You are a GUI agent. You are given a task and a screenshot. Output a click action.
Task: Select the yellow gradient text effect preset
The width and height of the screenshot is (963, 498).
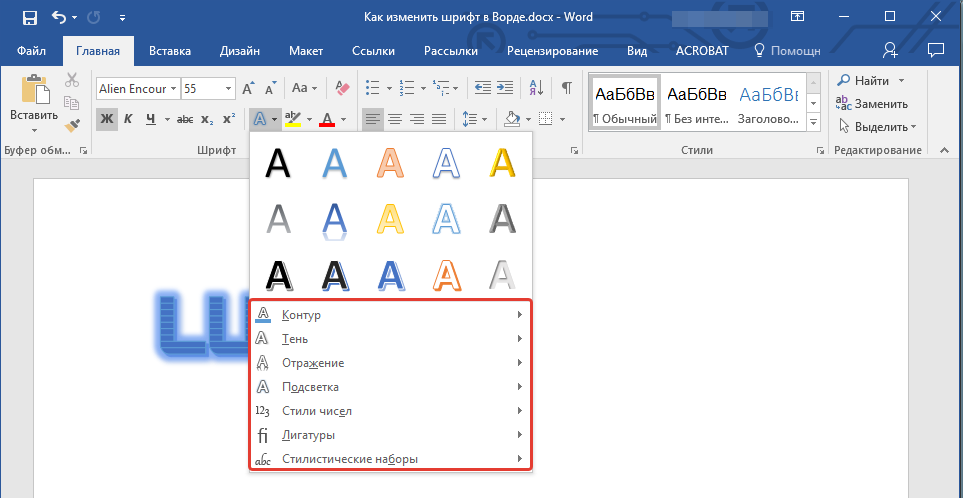point(503,162)
